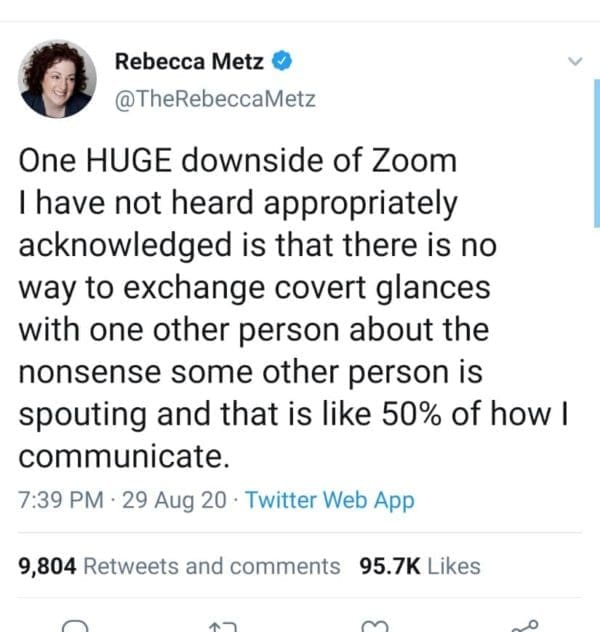Show the 95.7K likes count
The height and width of the screenshot is (632, 600).
[x=390, y=566]
